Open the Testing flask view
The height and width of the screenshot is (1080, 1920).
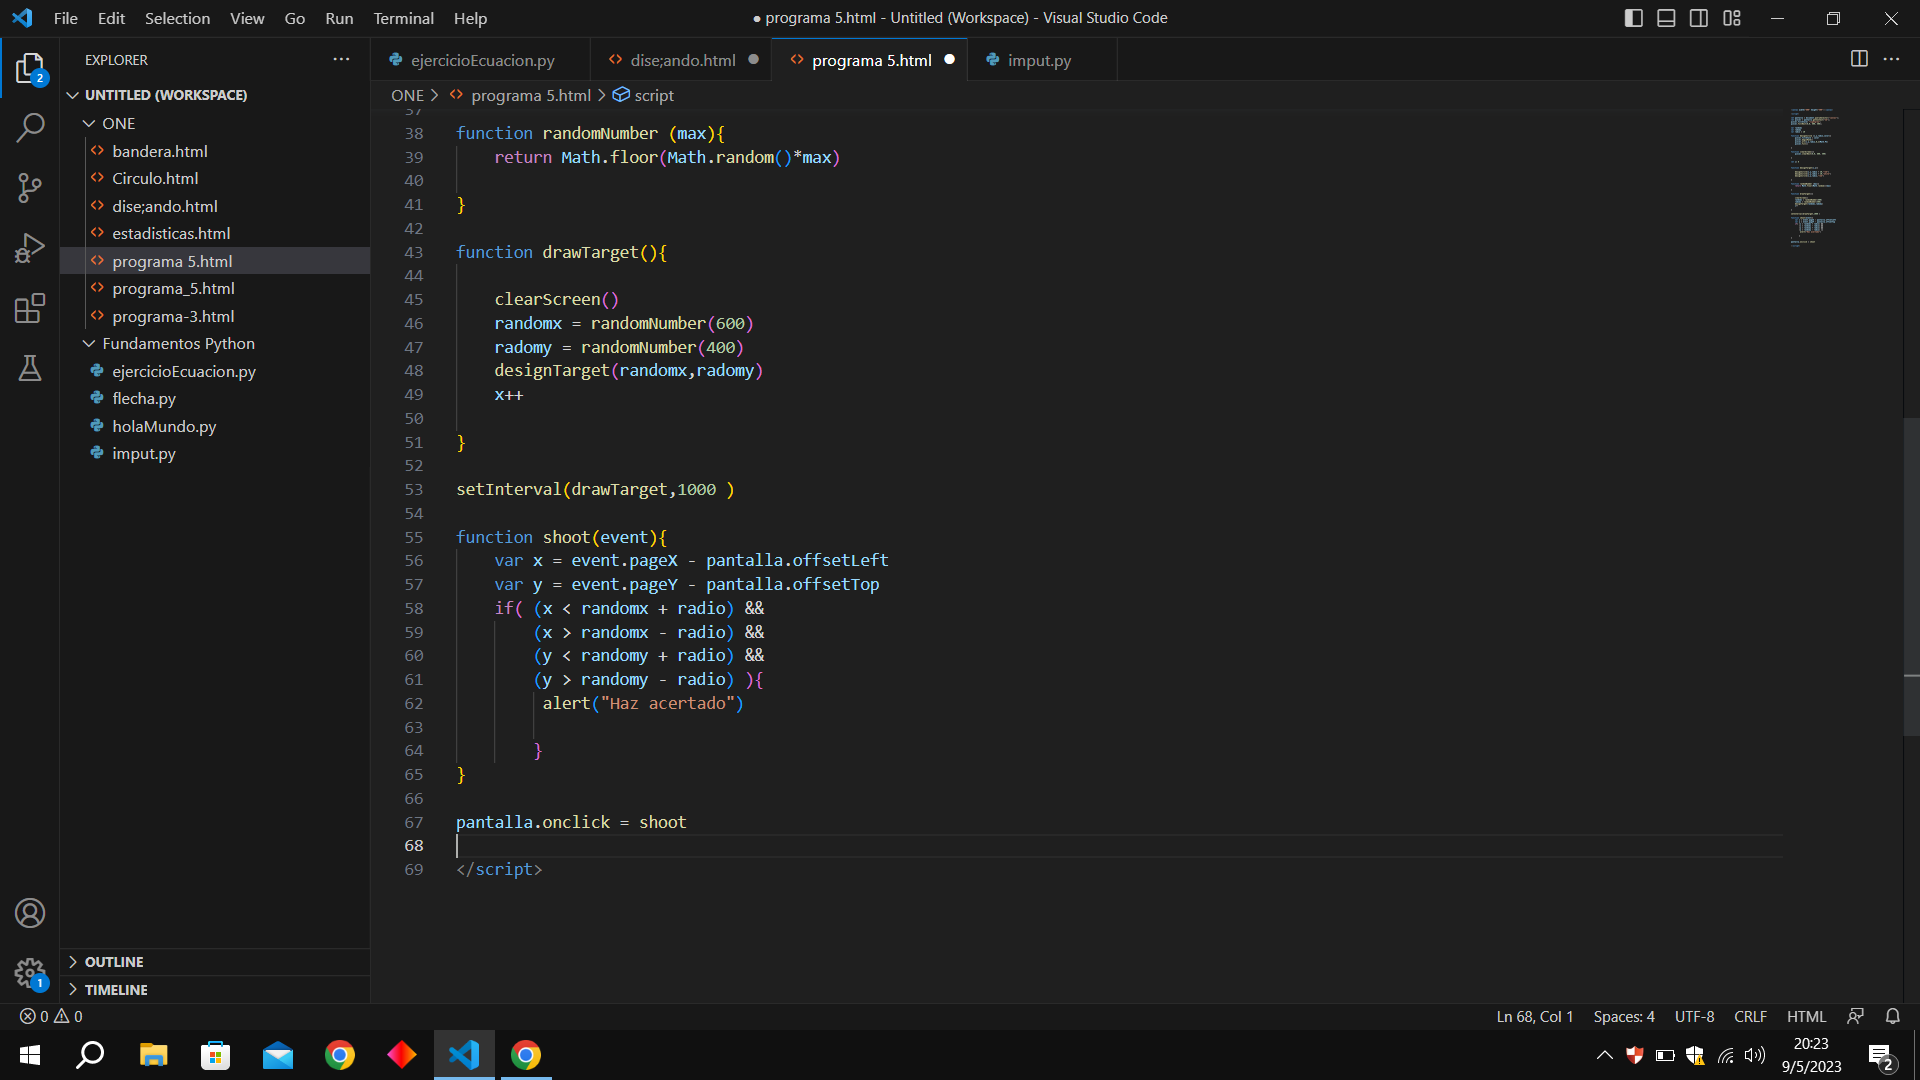coord(30,368)
